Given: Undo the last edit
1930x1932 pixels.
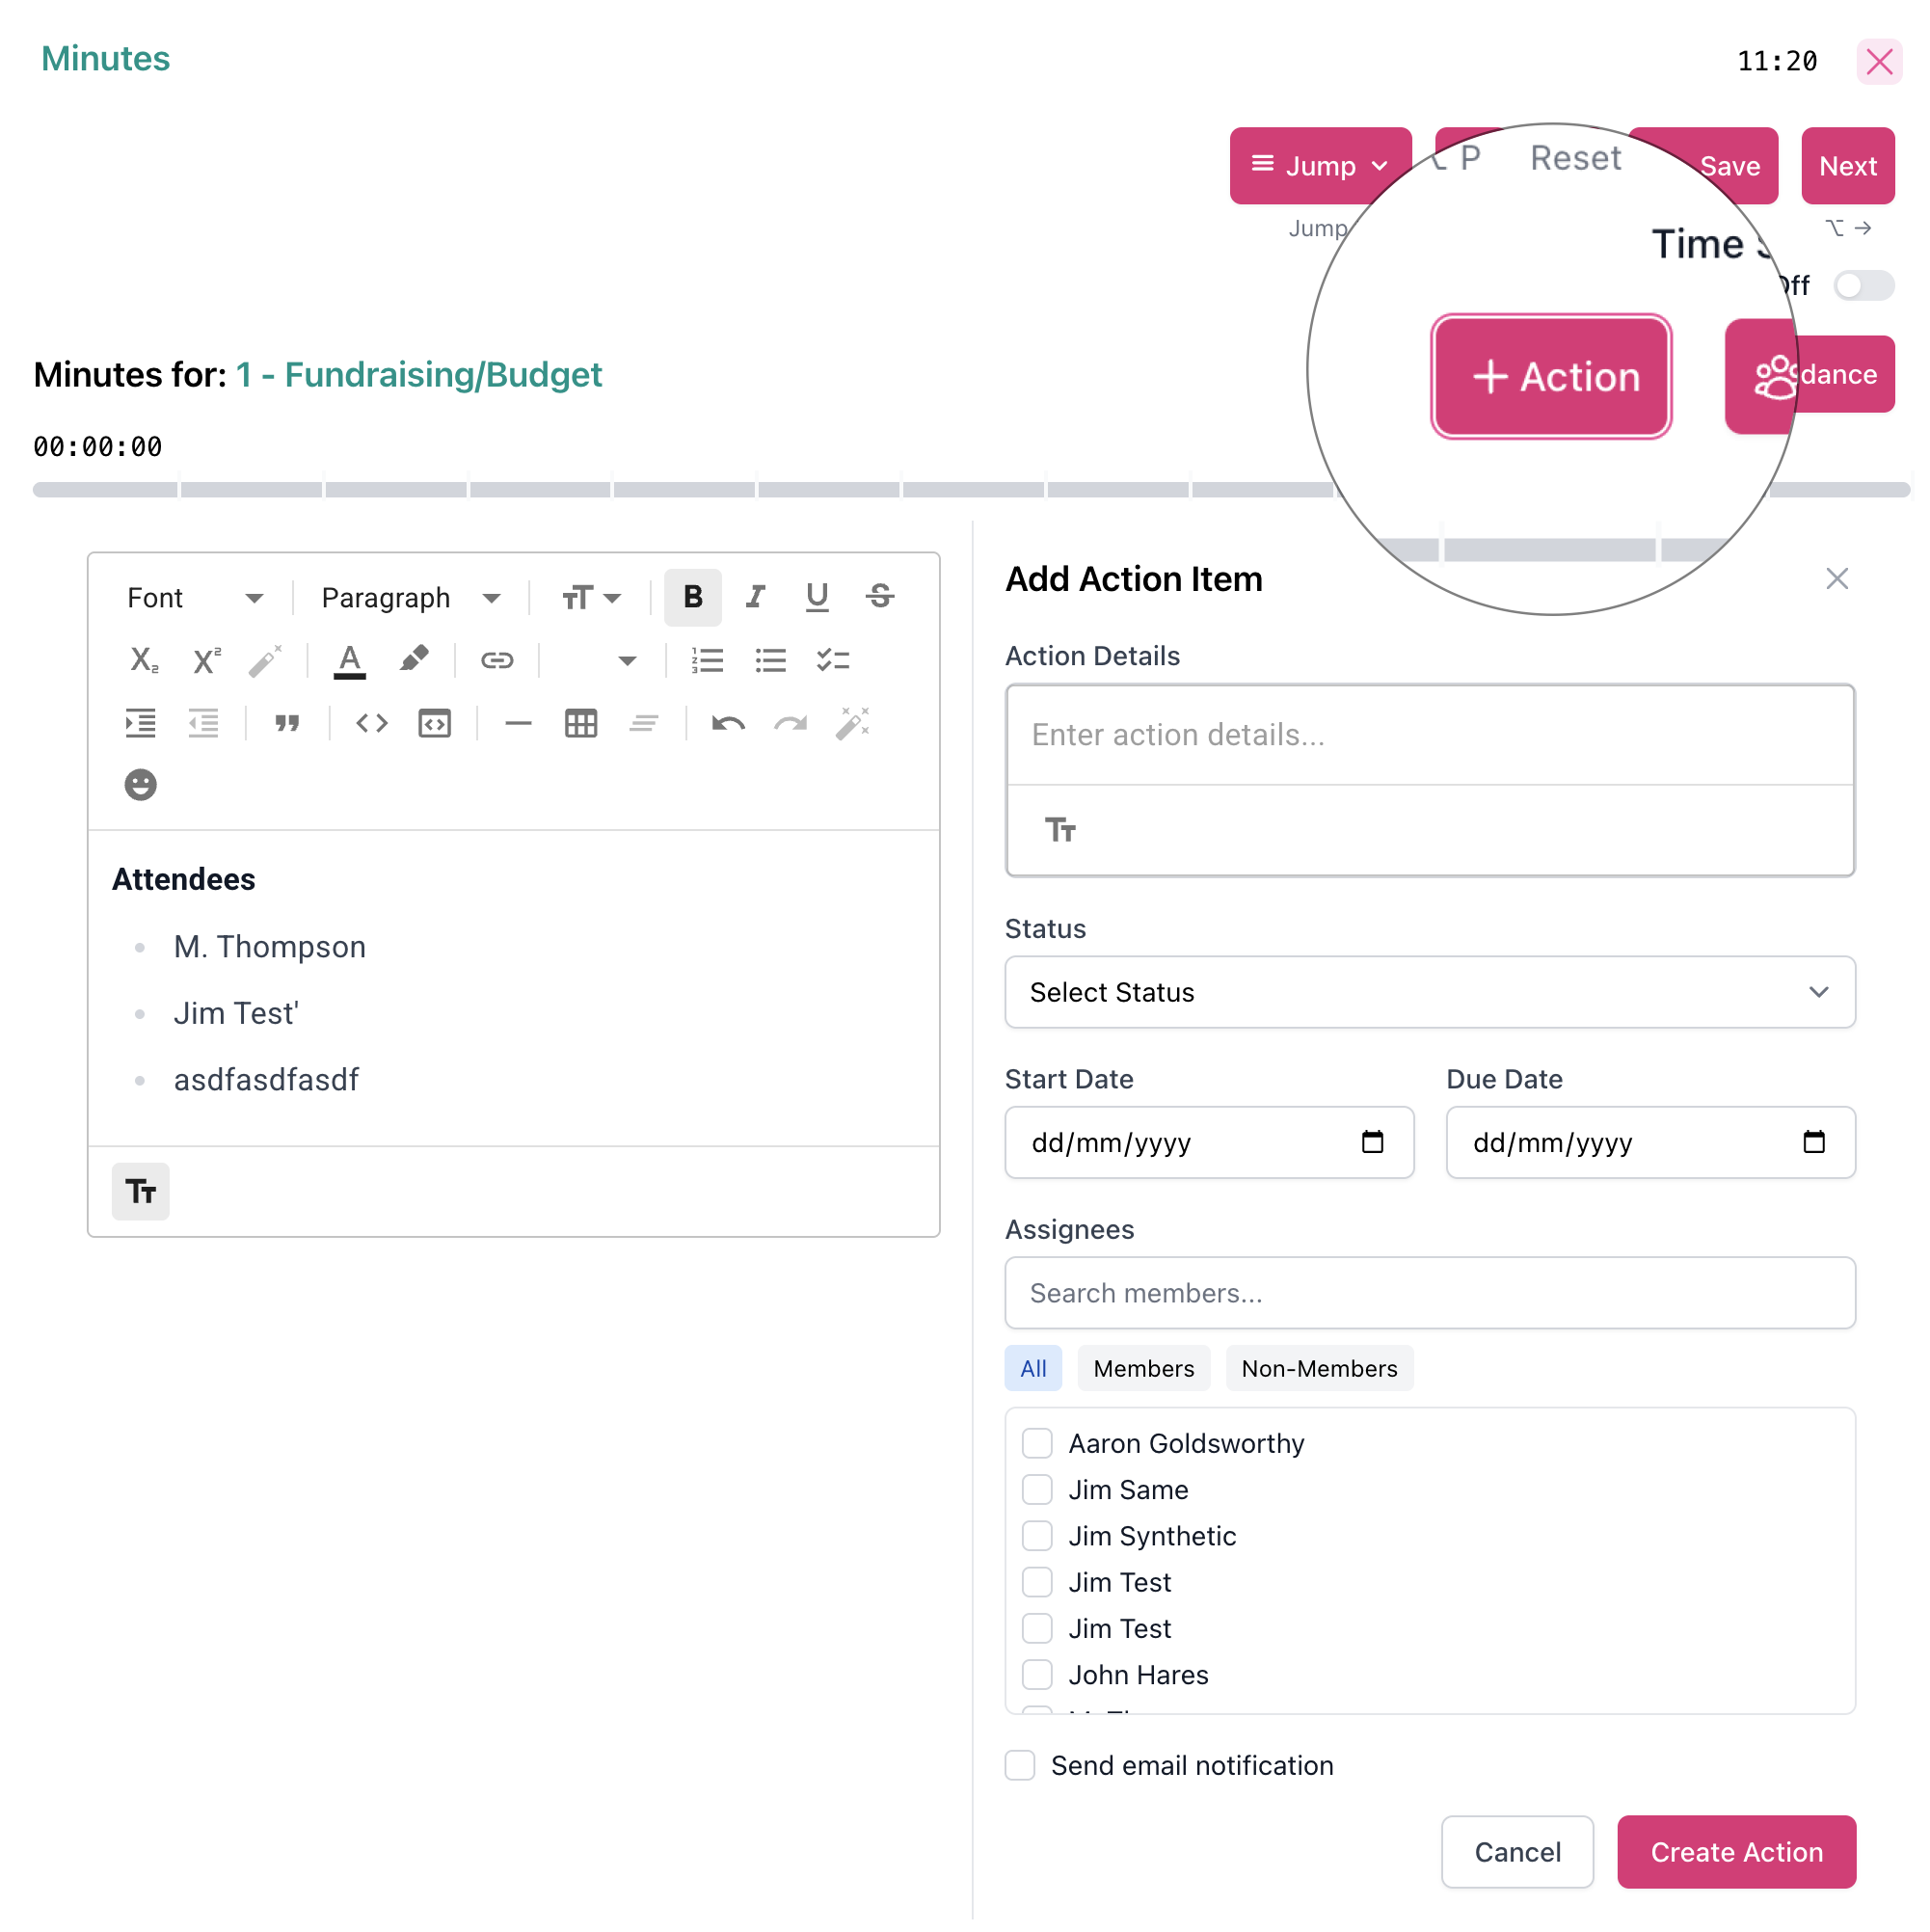Looking at the screenshot, I should point(728,723).
